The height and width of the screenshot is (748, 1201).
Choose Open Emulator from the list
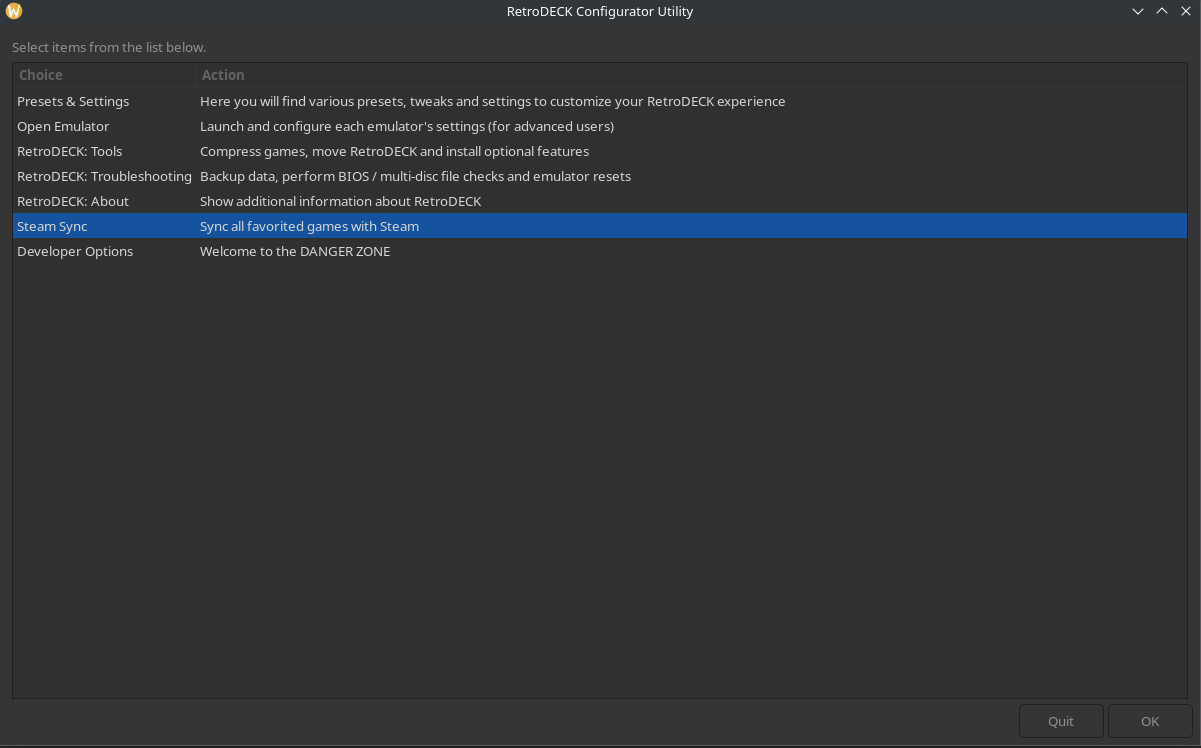pos(63,126)
